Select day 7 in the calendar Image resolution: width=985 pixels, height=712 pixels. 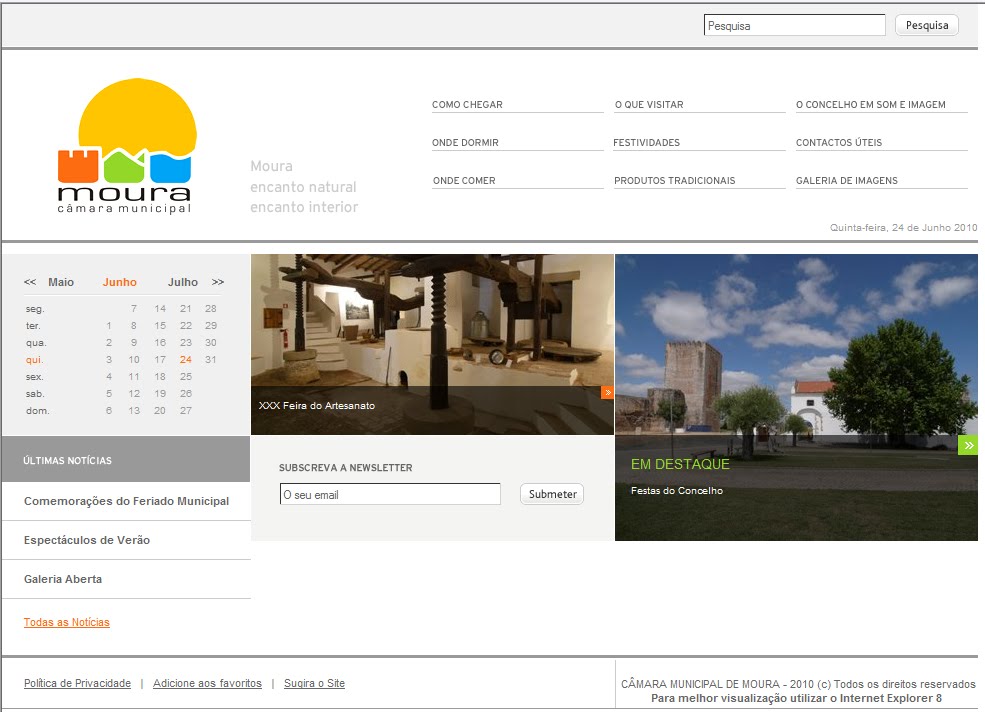(134, 309)
